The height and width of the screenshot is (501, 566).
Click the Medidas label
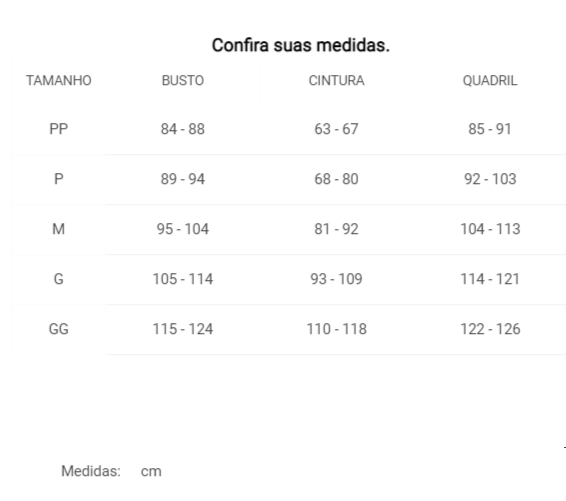91,471
